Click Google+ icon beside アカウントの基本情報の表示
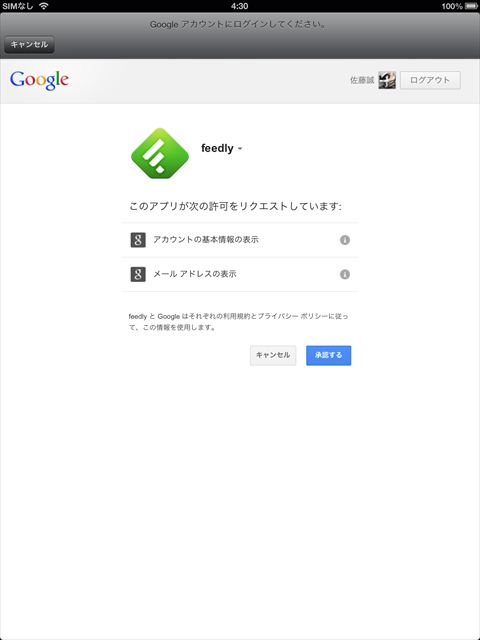Viewport: 480px width, 640px height. click(x=138, y=240)
